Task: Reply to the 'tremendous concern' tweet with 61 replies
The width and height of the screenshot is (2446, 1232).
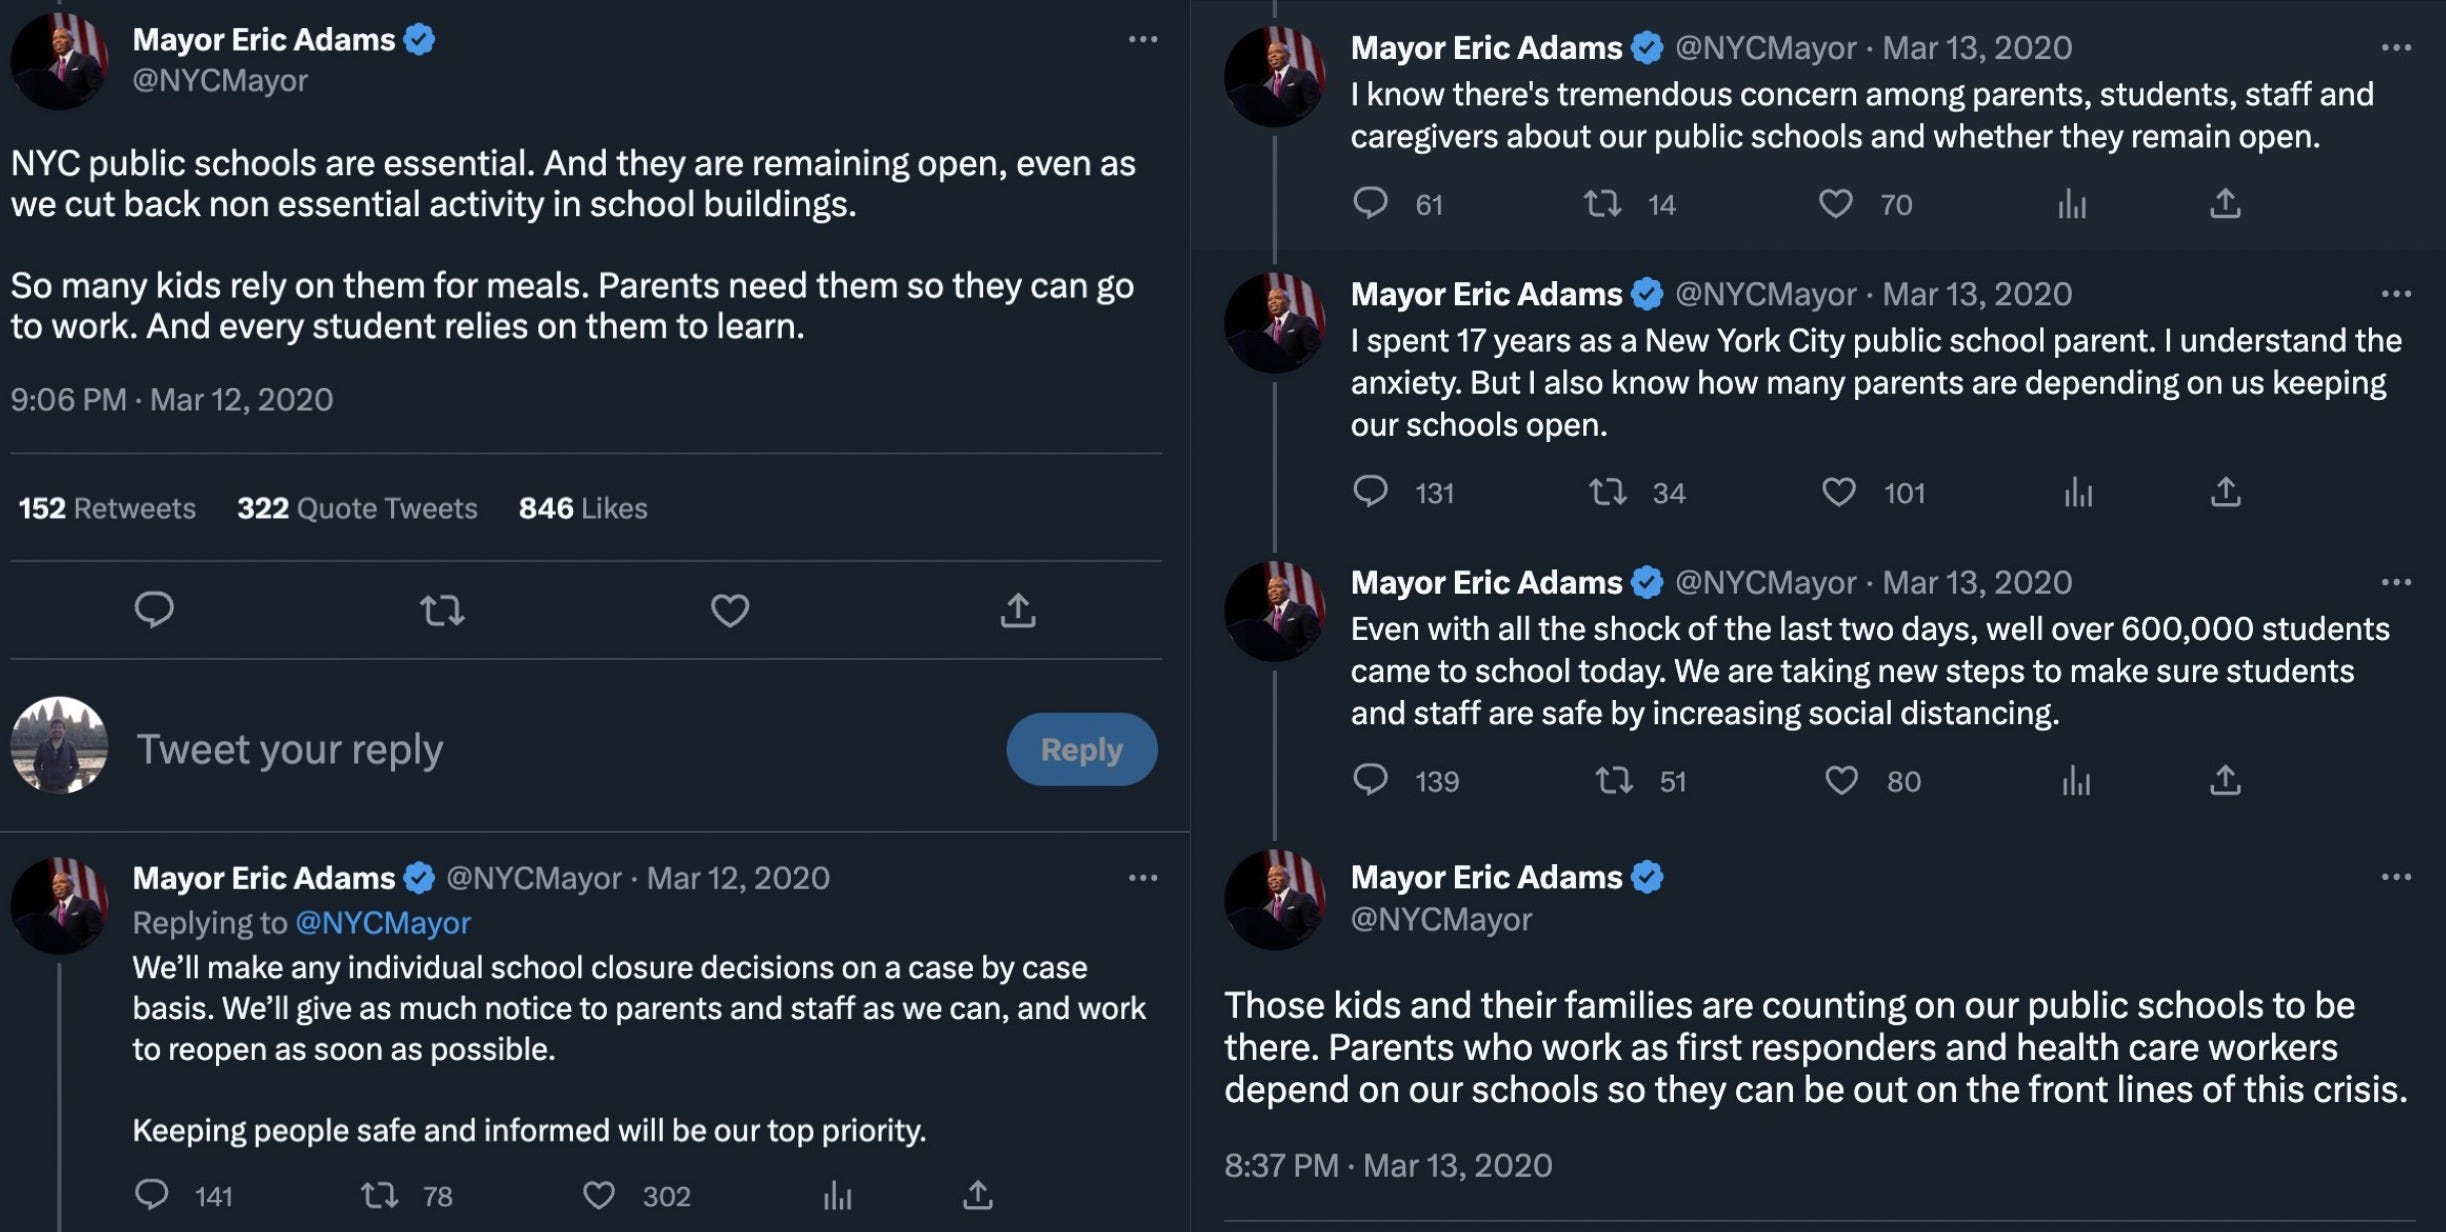Action: (1370, 203)
